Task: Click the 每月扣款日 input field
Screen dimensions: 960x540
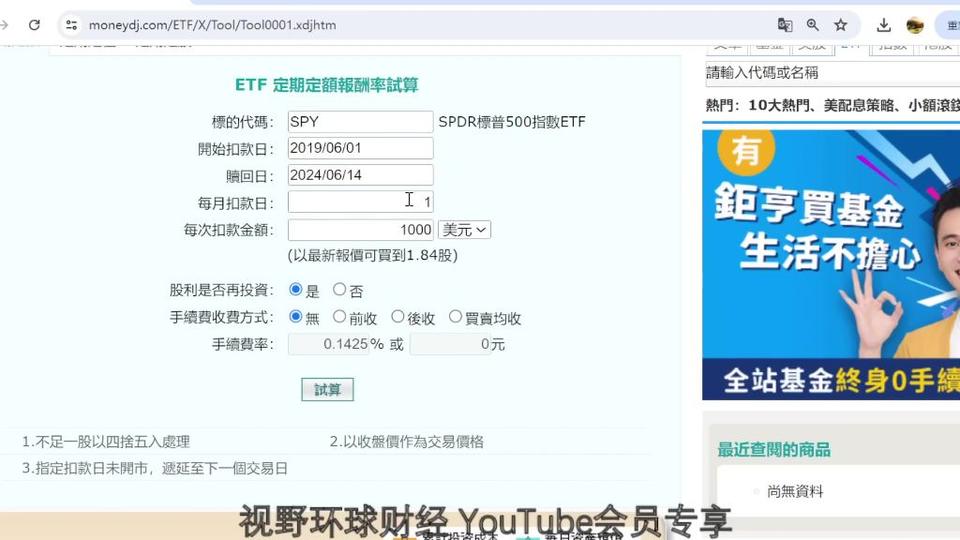Action: (x=361, y=202)
